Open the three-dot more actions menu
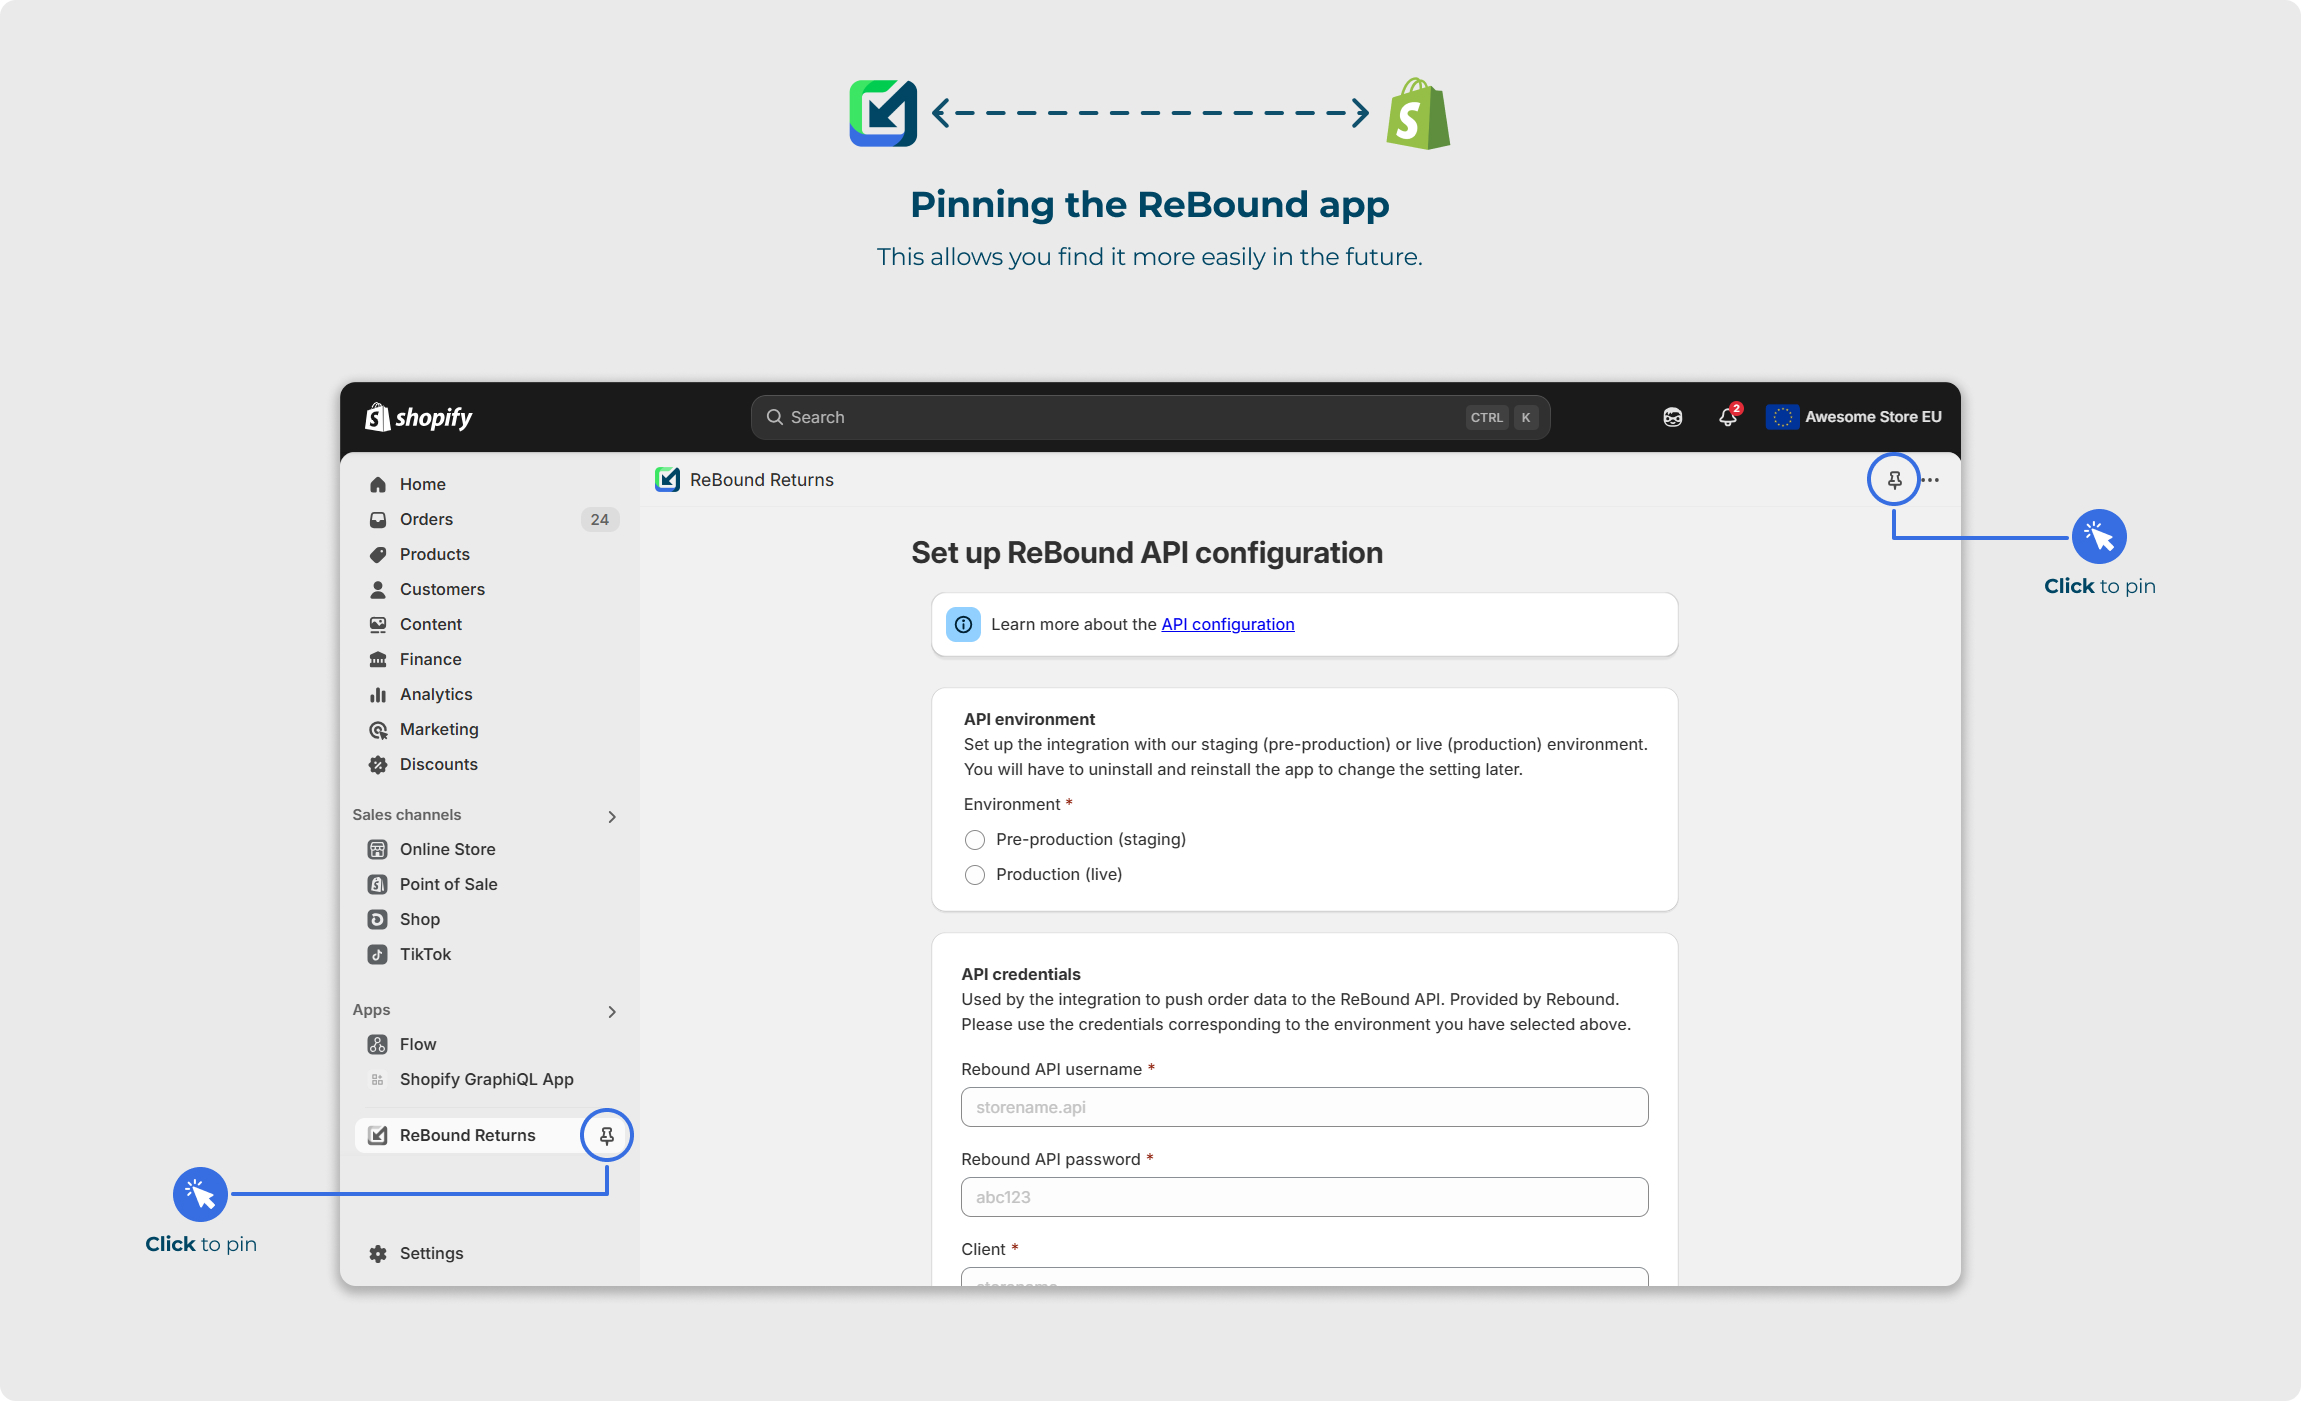The image size is (2301, 1401). point(1931,480)
